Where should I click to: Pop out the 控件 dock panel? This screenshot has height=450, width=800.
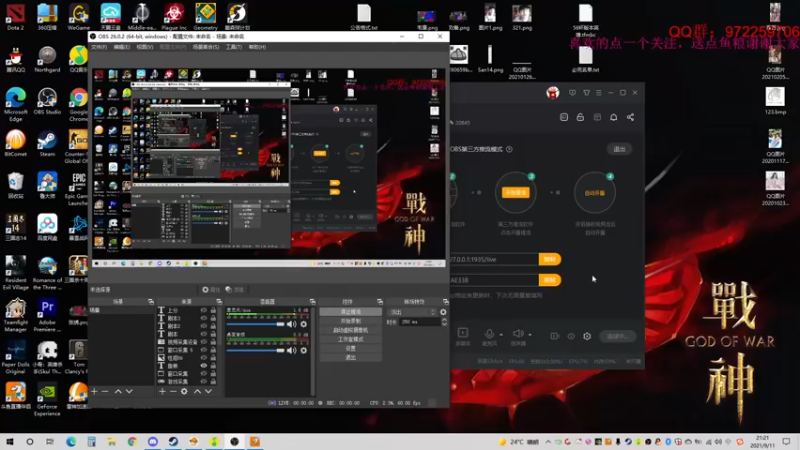(380, 302)
